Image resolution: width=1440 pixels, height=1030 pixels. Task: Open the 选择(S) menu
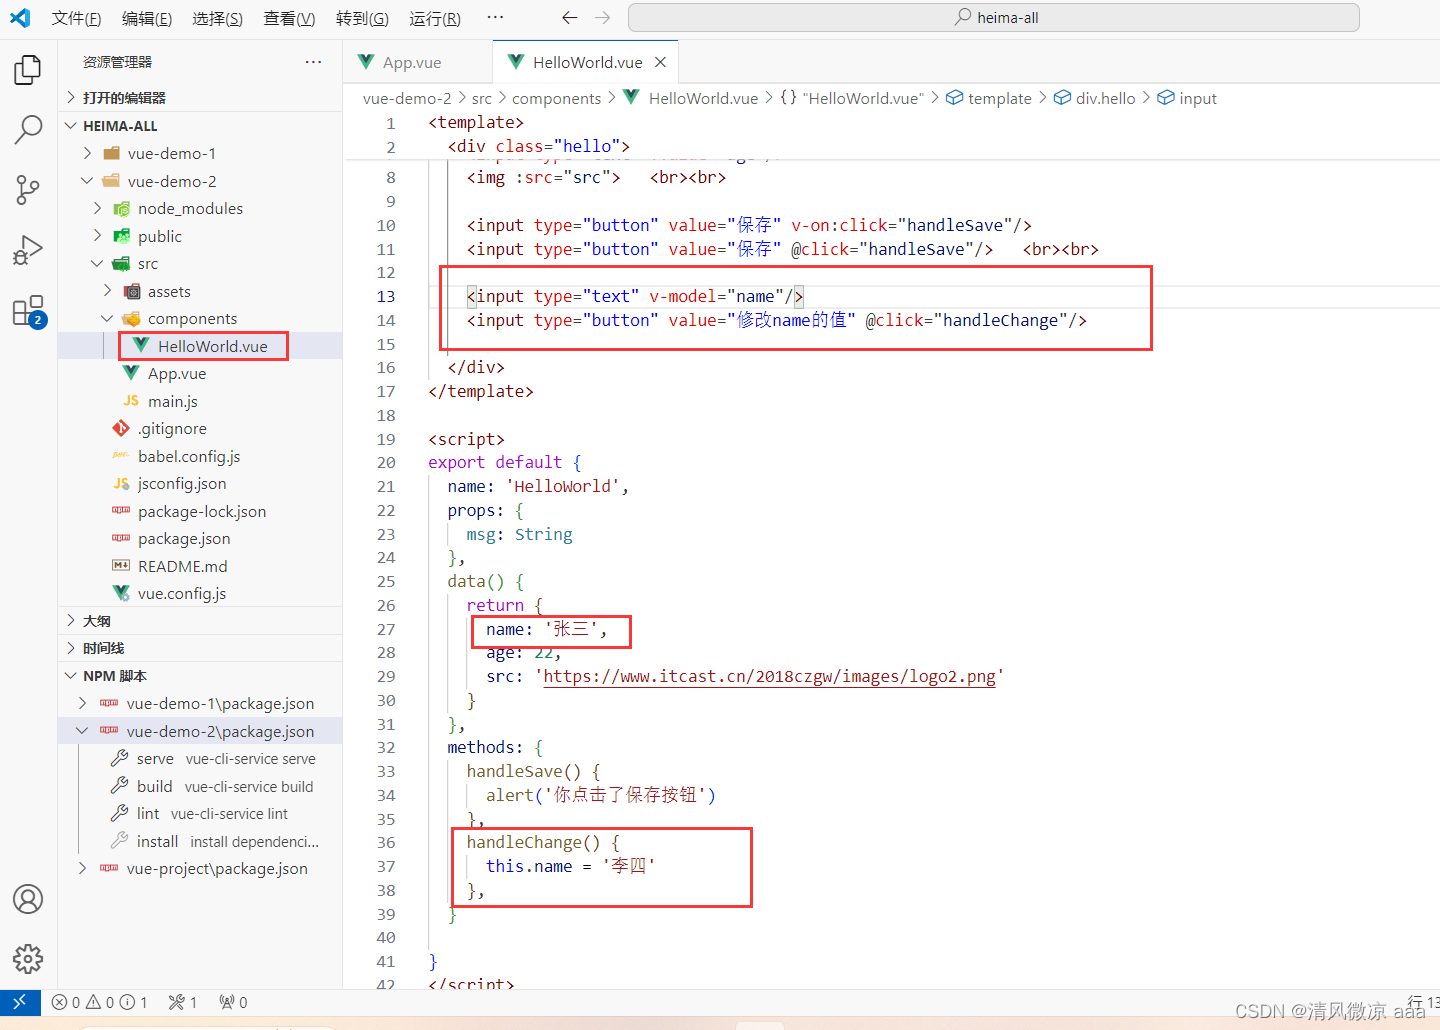click(217, 18)
